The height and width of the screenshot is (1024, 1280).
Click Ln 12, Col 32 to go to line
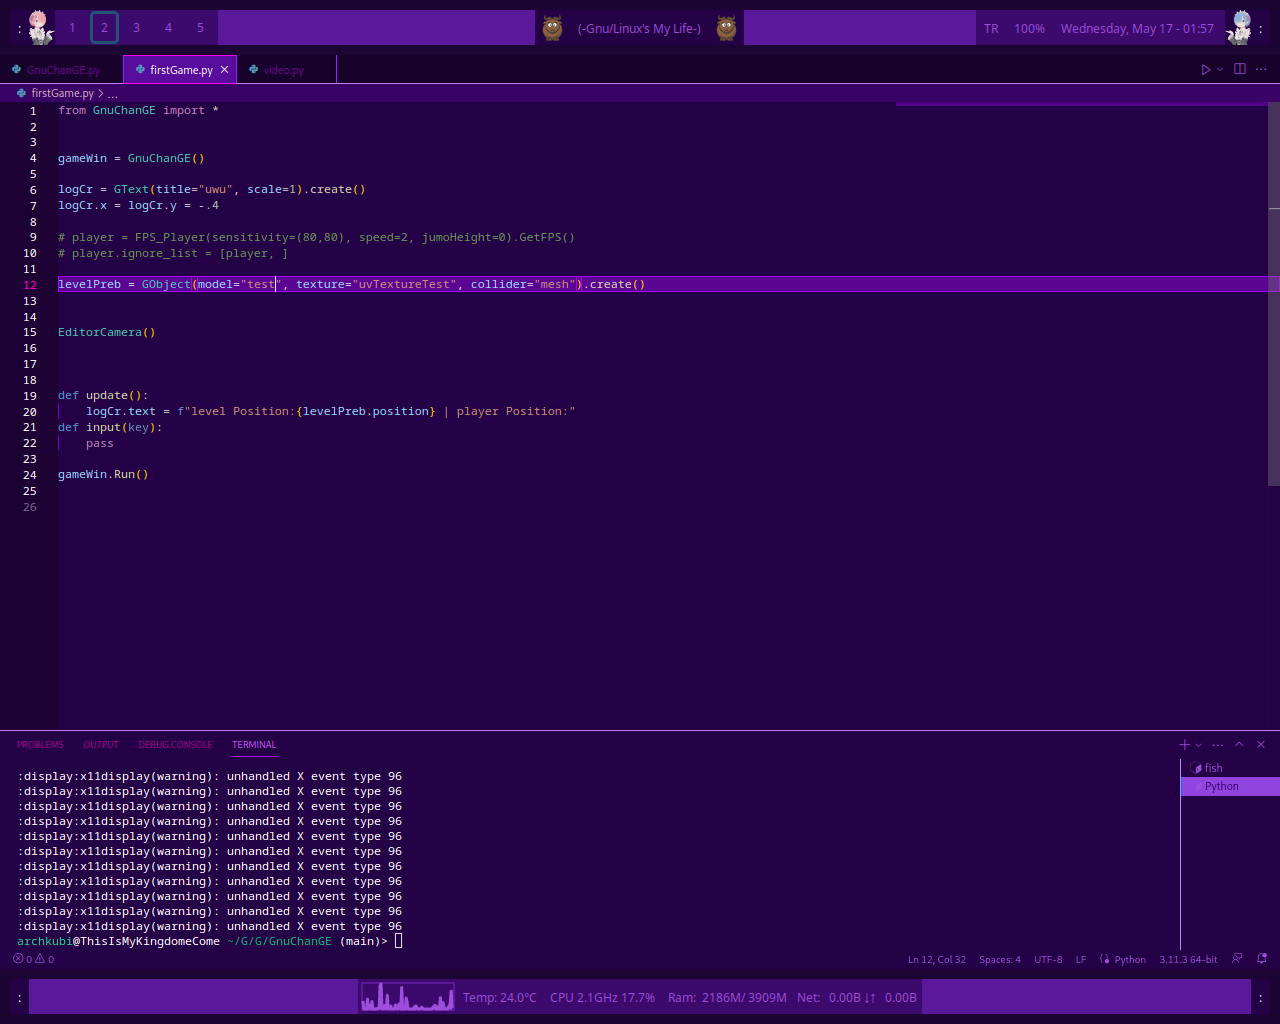pos(936,959)
